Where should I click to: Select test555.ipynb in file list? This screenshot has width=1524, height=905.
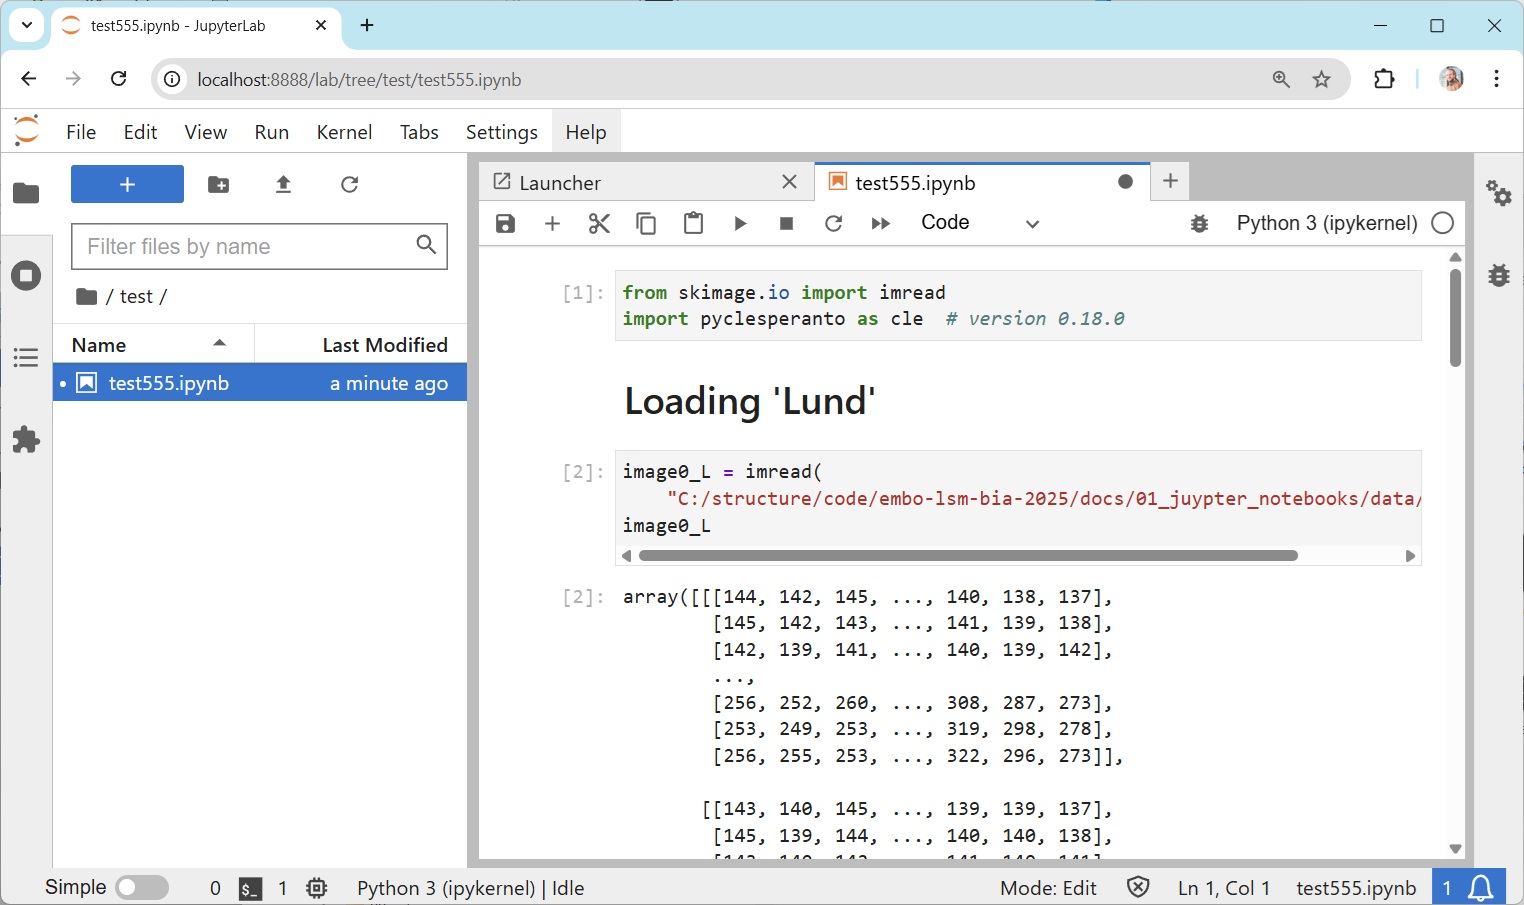(260, 383)
